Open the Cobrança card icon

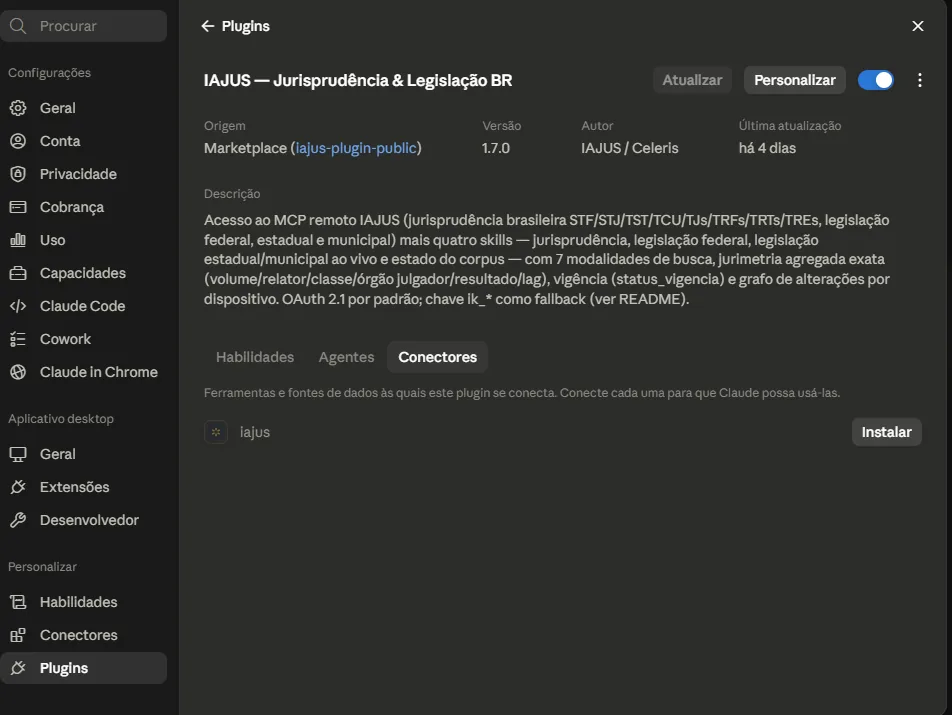coord(18,207)
